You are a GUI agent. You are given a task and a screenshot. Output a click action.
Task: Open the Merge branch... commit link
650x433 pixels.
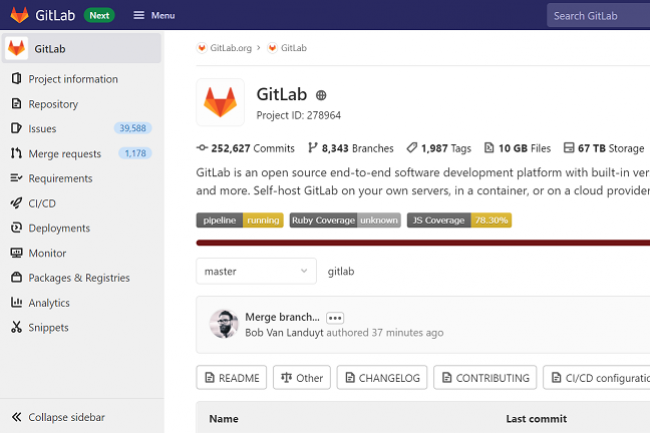[282, 317]
